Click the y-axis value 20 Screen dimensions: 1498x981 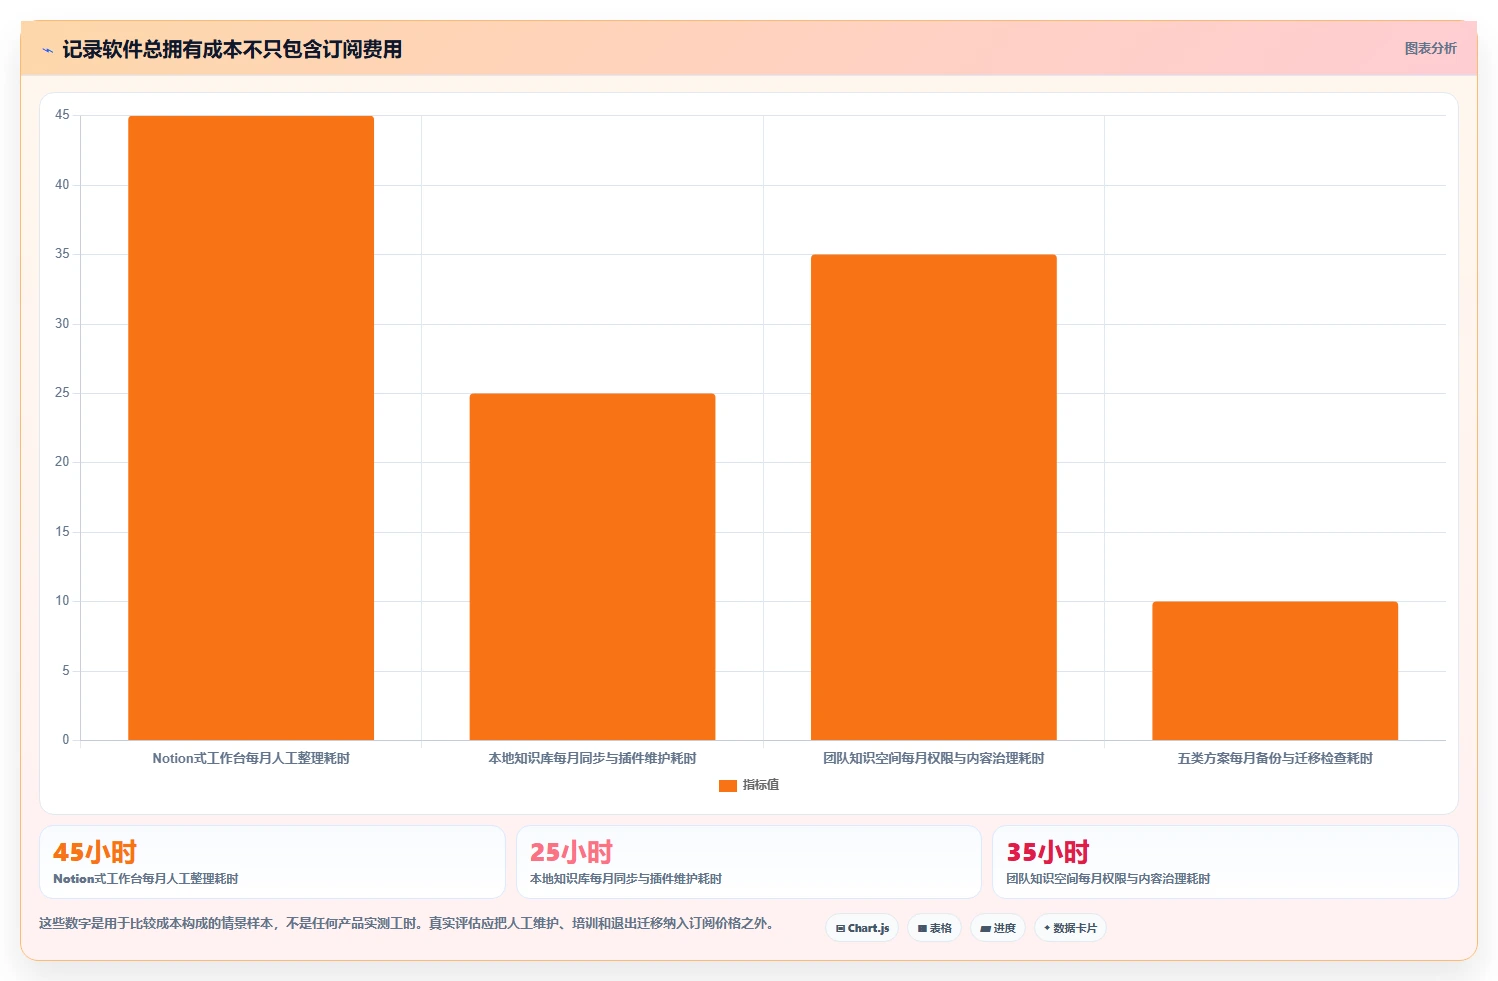pos(62,462)
